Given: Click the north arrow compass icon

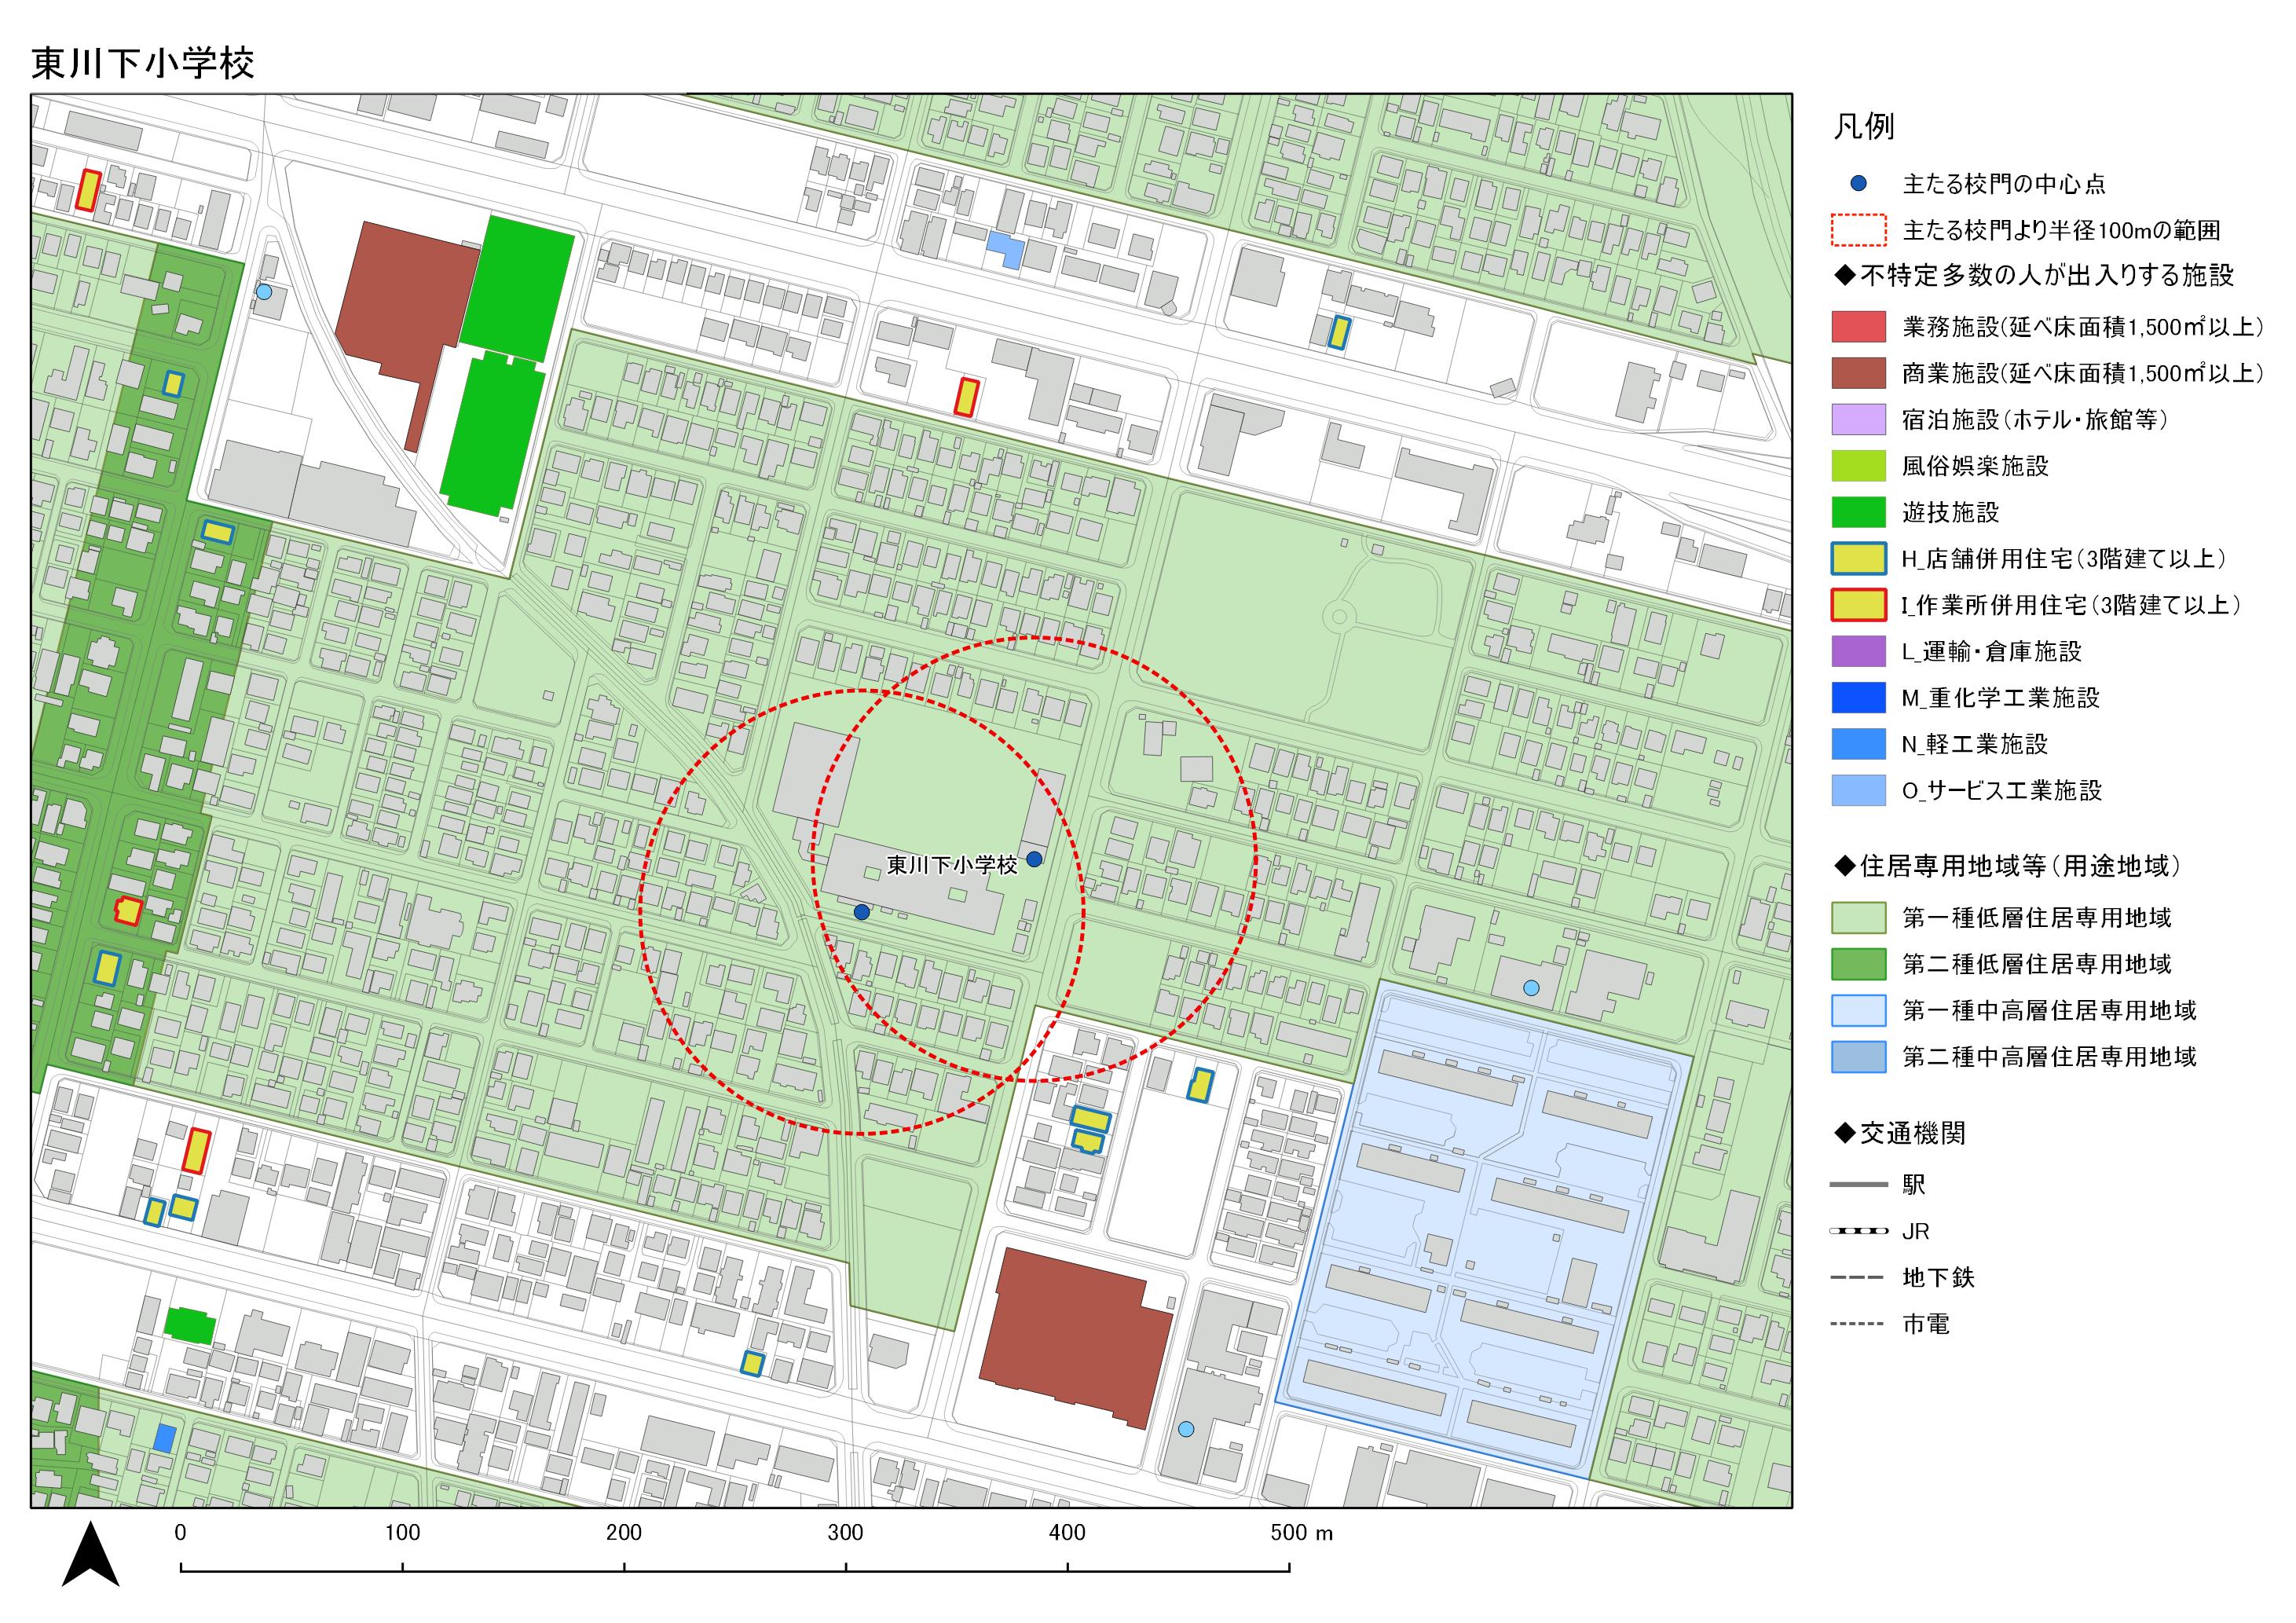Looking at the screenshot, I should pyautogui.click(x=91, y=1556).
